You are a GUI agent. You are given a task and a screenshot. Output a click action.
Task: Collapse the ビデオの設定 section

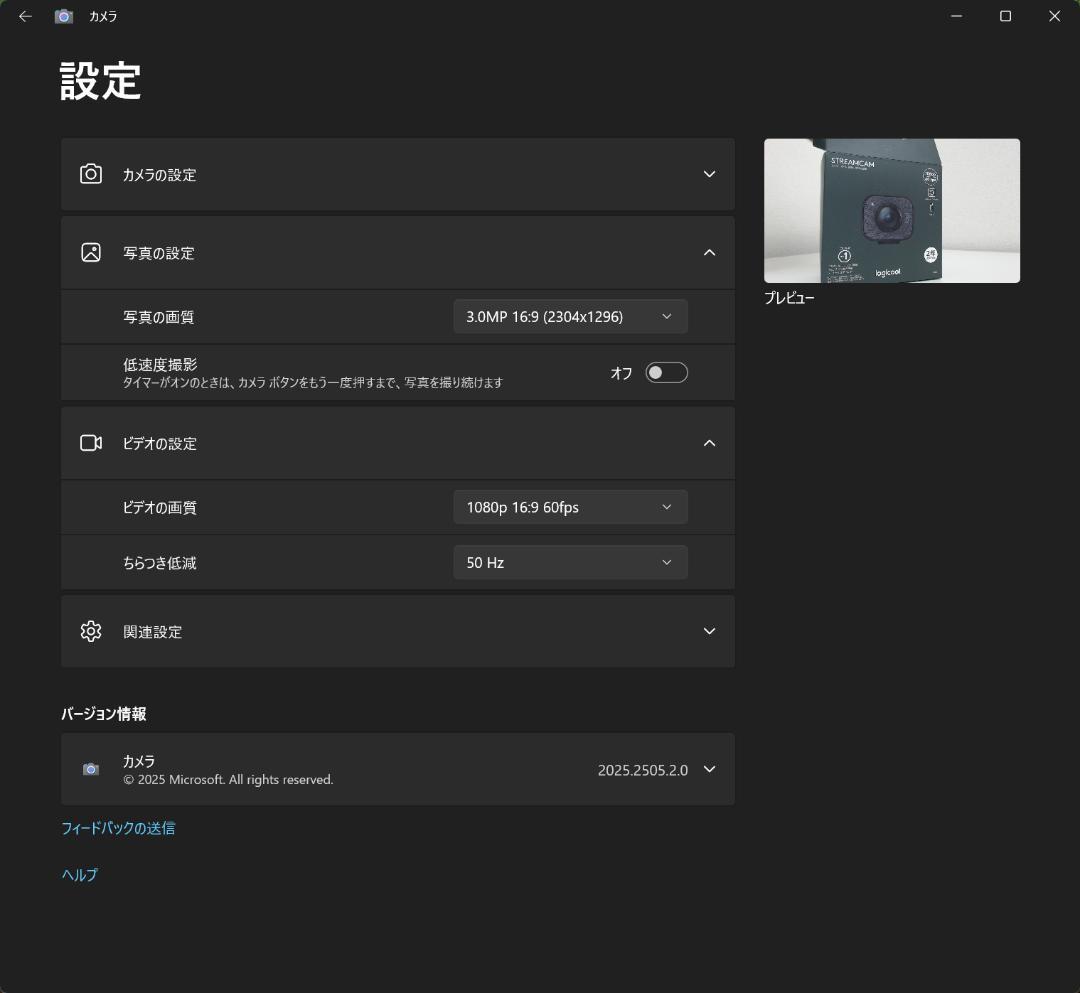point(709,443)
